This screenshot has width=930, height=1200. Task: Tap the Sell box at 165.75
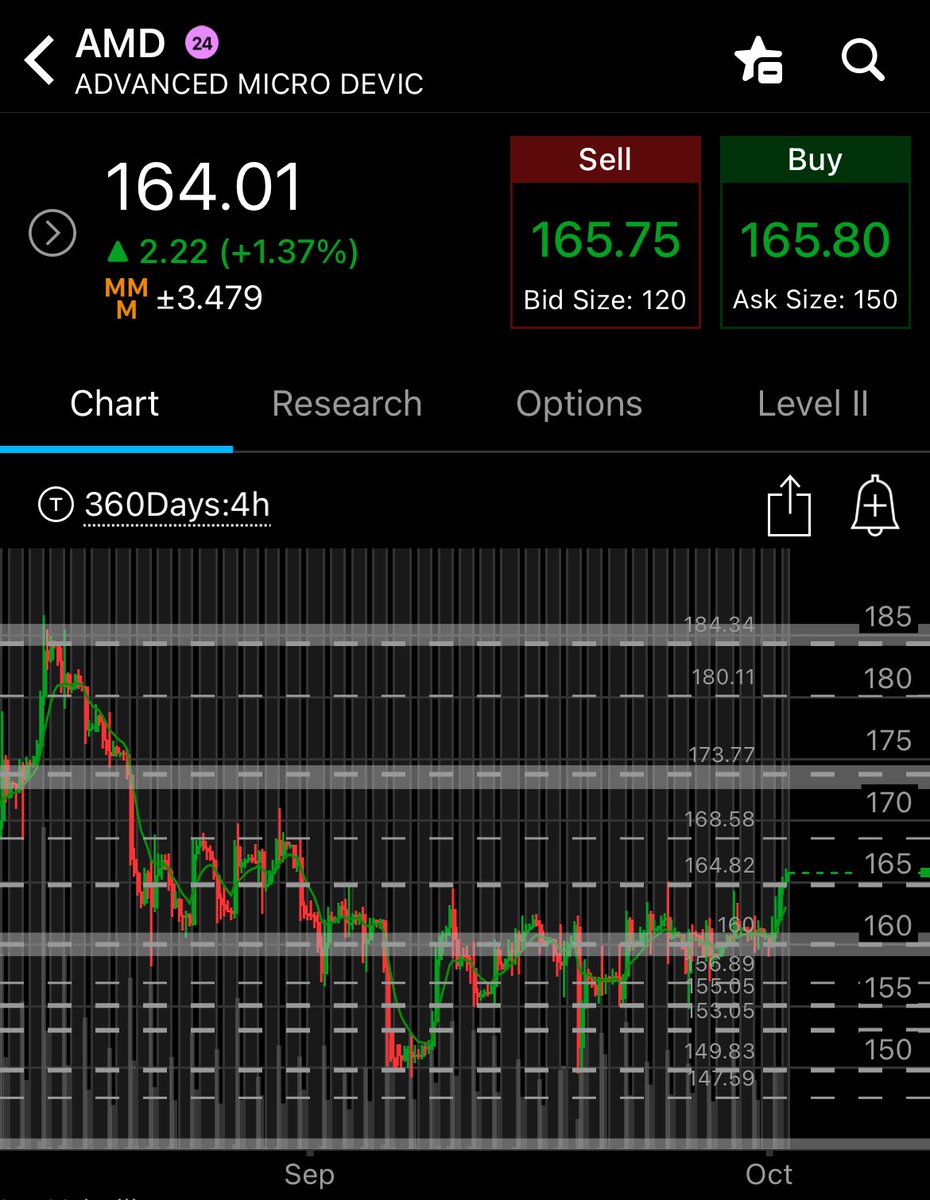(x=605, y=232)
